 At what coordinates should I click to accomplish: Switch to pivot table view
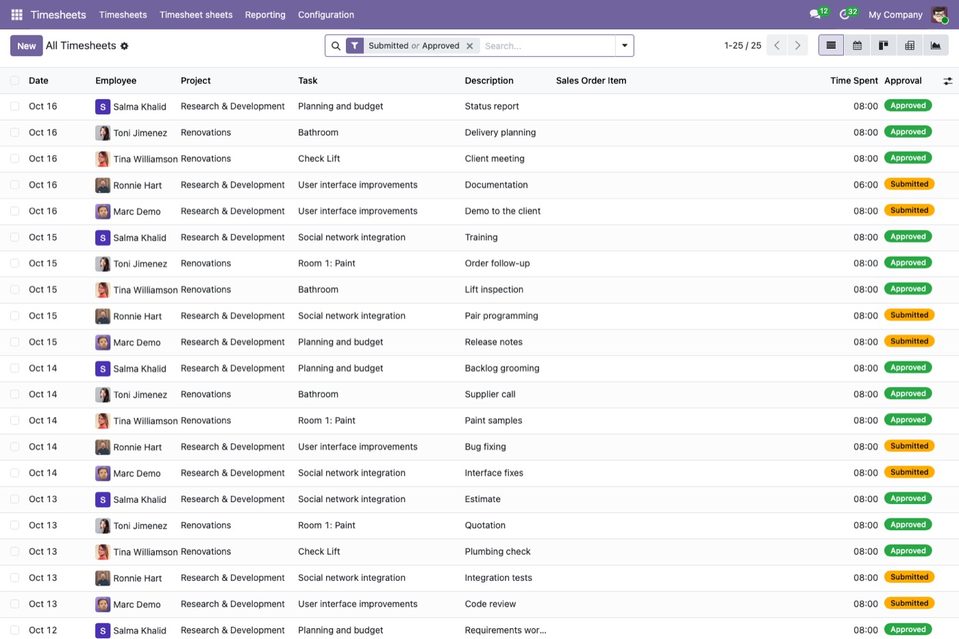click(x=909, y=45)
